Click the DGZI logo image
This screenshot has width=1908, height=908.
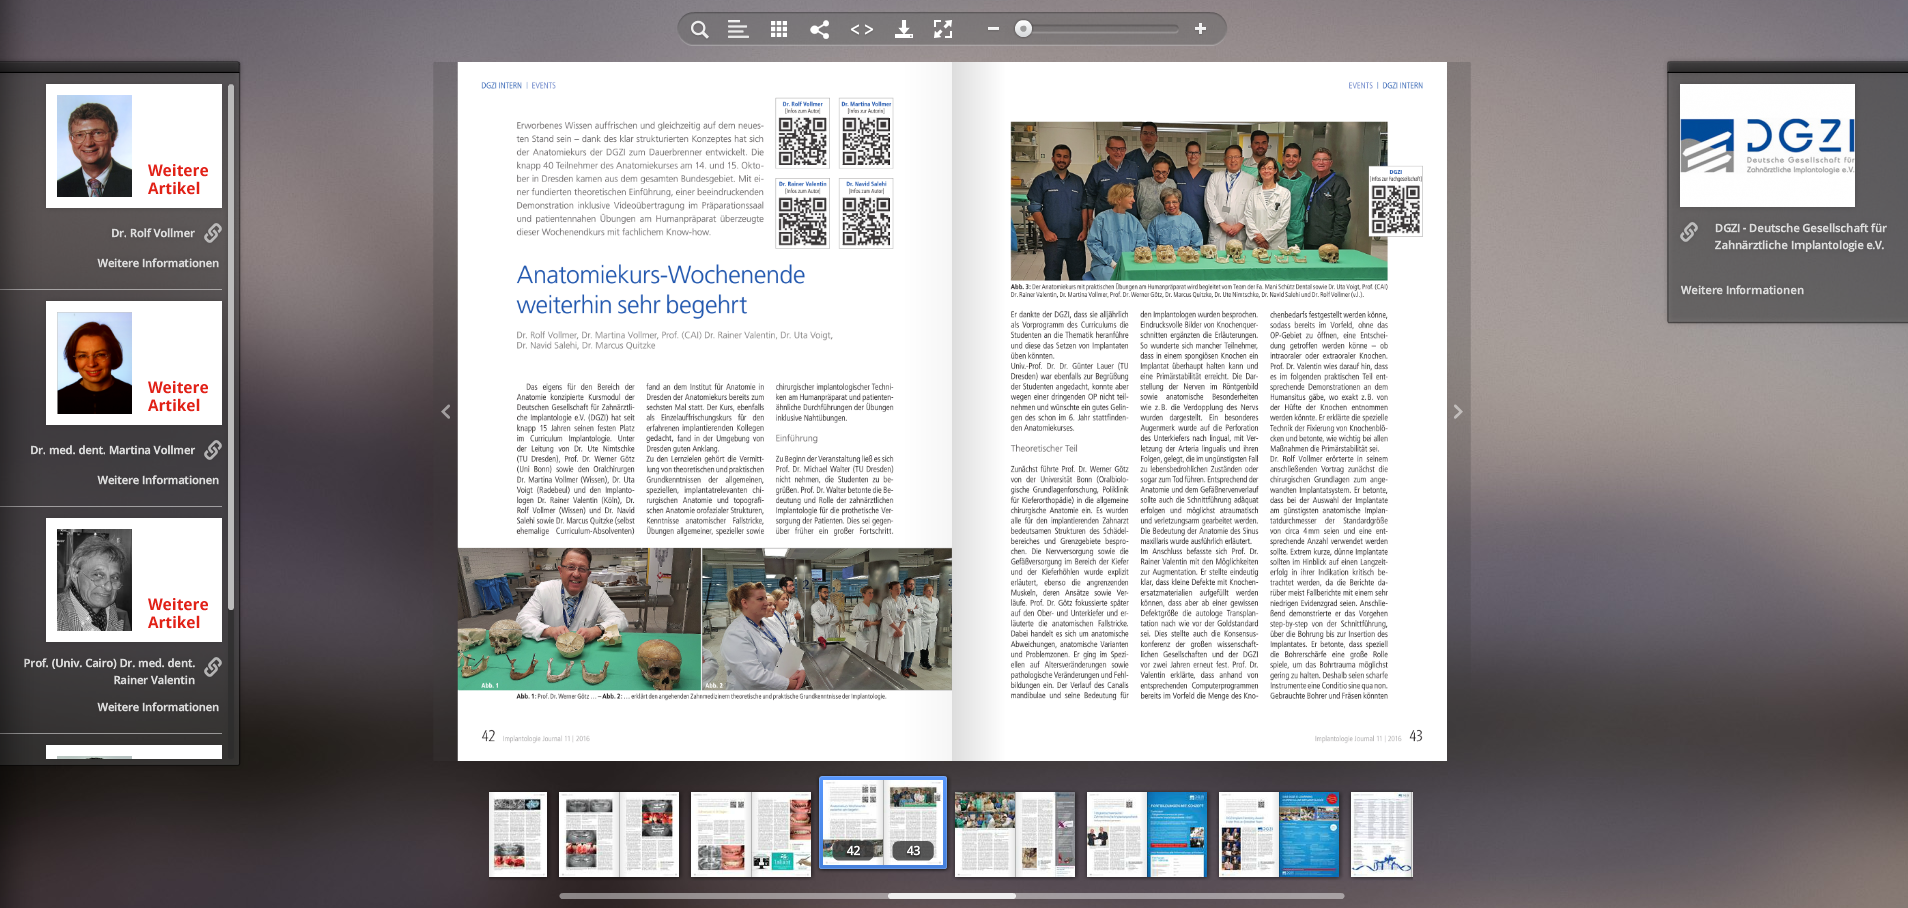(1767, 146)
